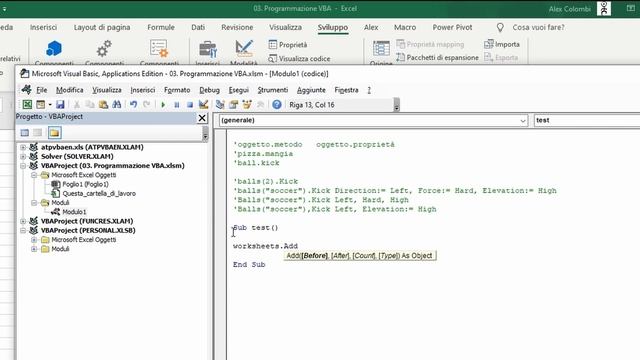Image resolution: width=640 pixels, height=360 pixels.
Task: Click the Cosa vuoi fare? search box
Action: point(538,27)
